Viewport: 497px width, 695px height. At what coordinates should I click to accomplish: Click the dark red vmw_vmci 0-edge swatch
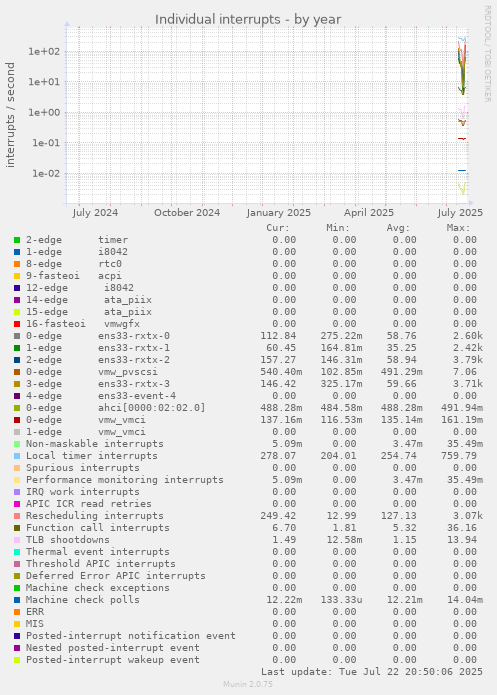[17, 420]
